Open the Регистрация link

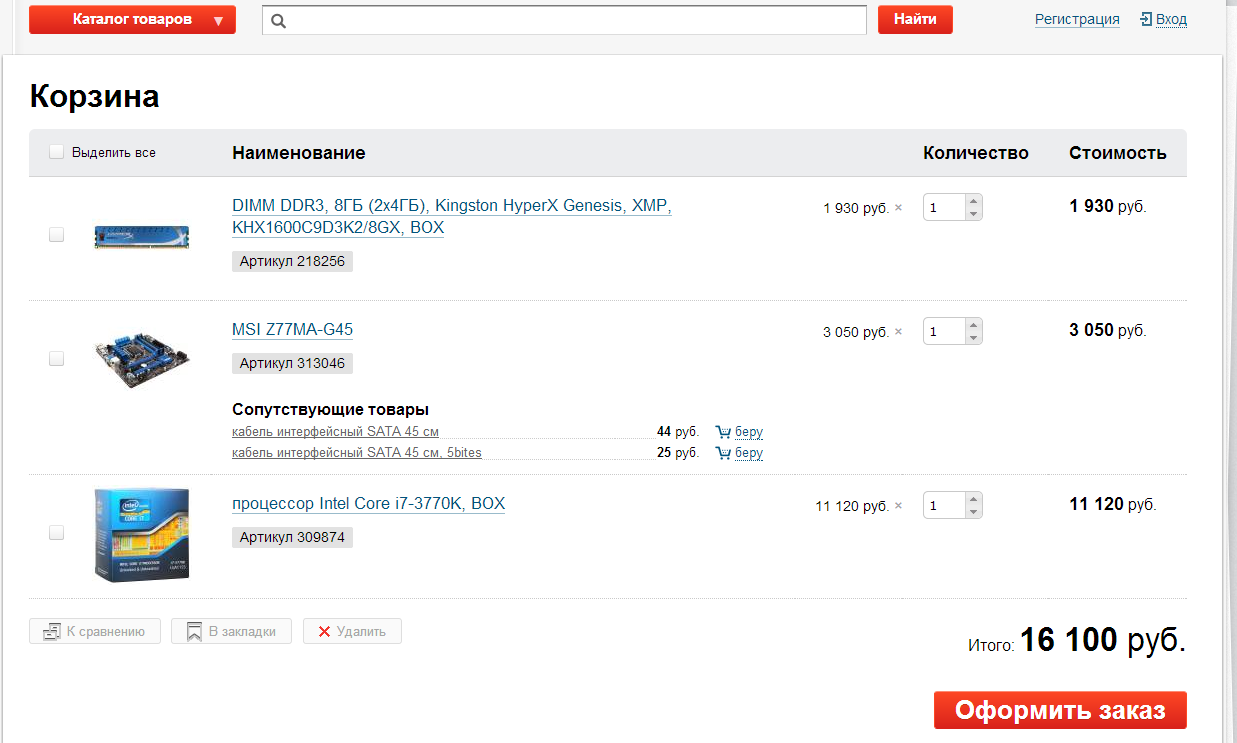click(1077, 19)
